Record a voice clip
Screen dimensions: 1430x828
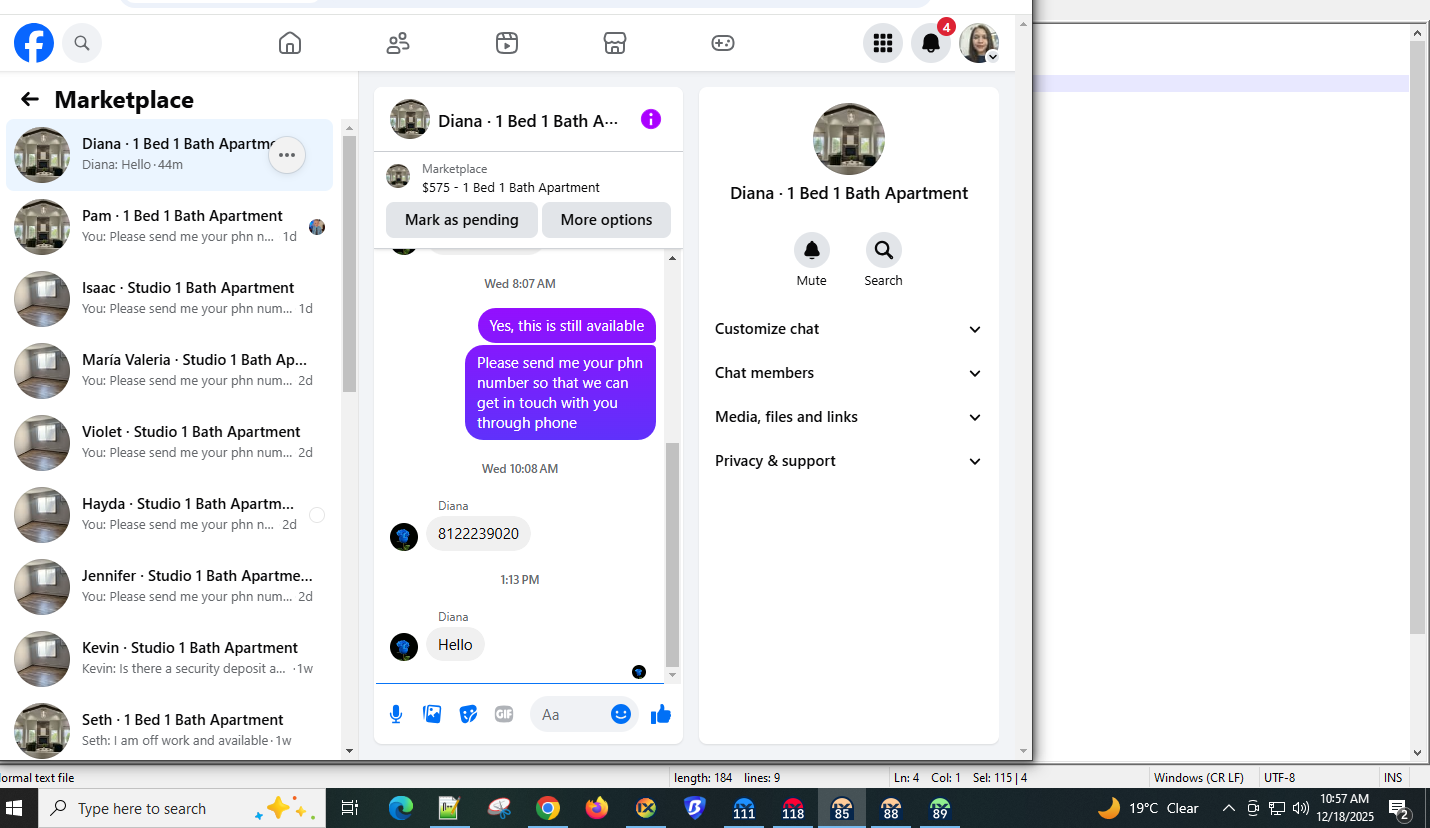[396, 714]
